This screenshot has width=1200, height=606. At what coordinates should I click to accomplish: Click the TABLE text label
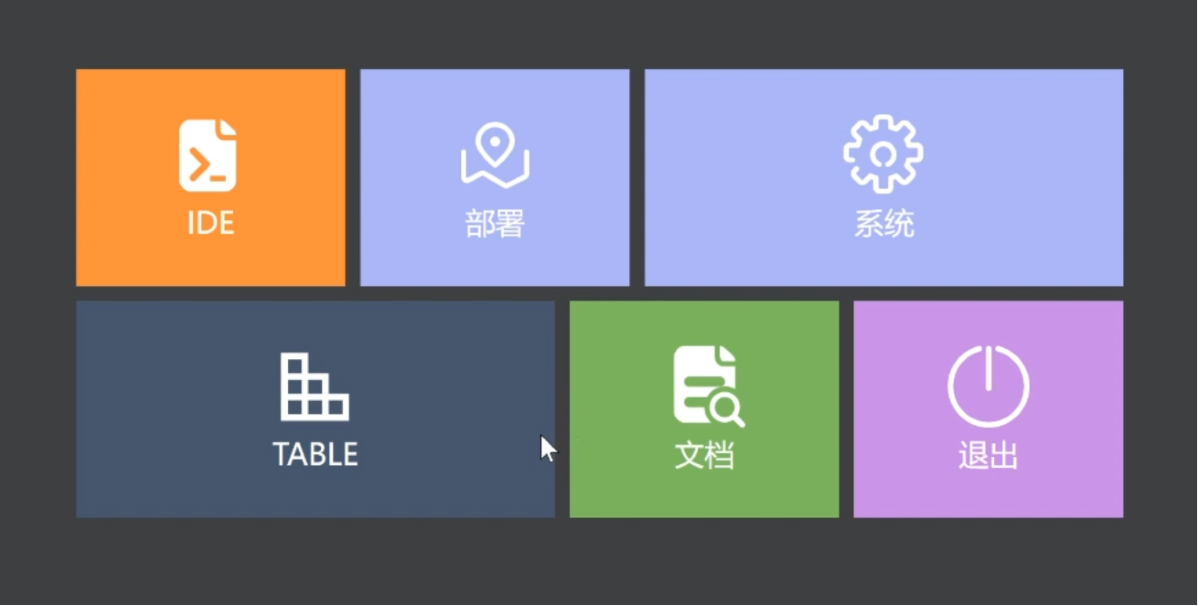tap(315, 454)
